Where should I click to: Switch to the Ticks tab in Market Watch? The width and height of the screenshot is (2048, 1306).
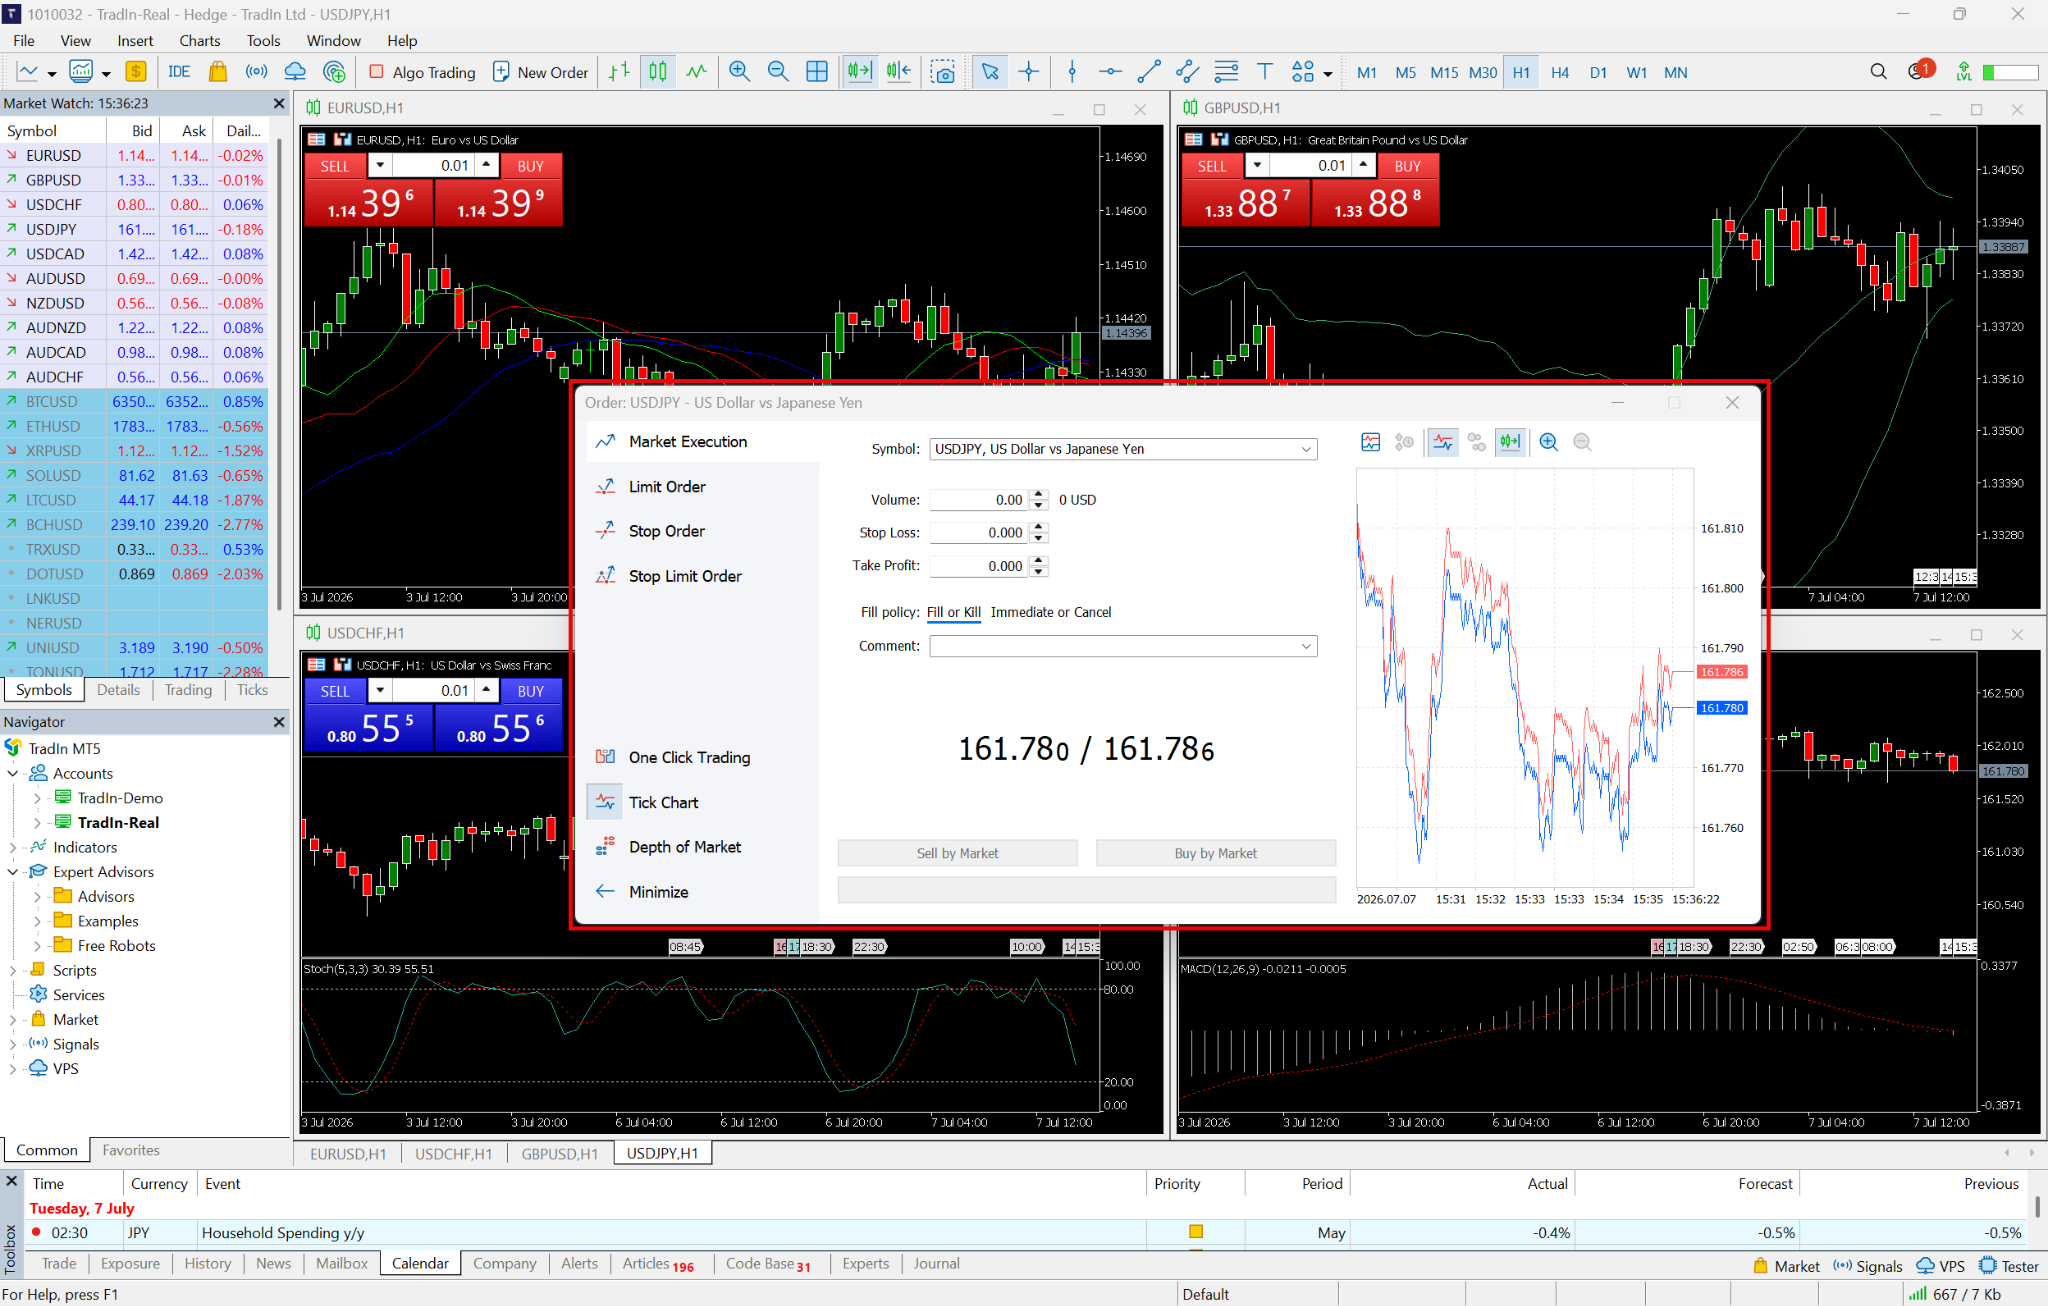252,690
